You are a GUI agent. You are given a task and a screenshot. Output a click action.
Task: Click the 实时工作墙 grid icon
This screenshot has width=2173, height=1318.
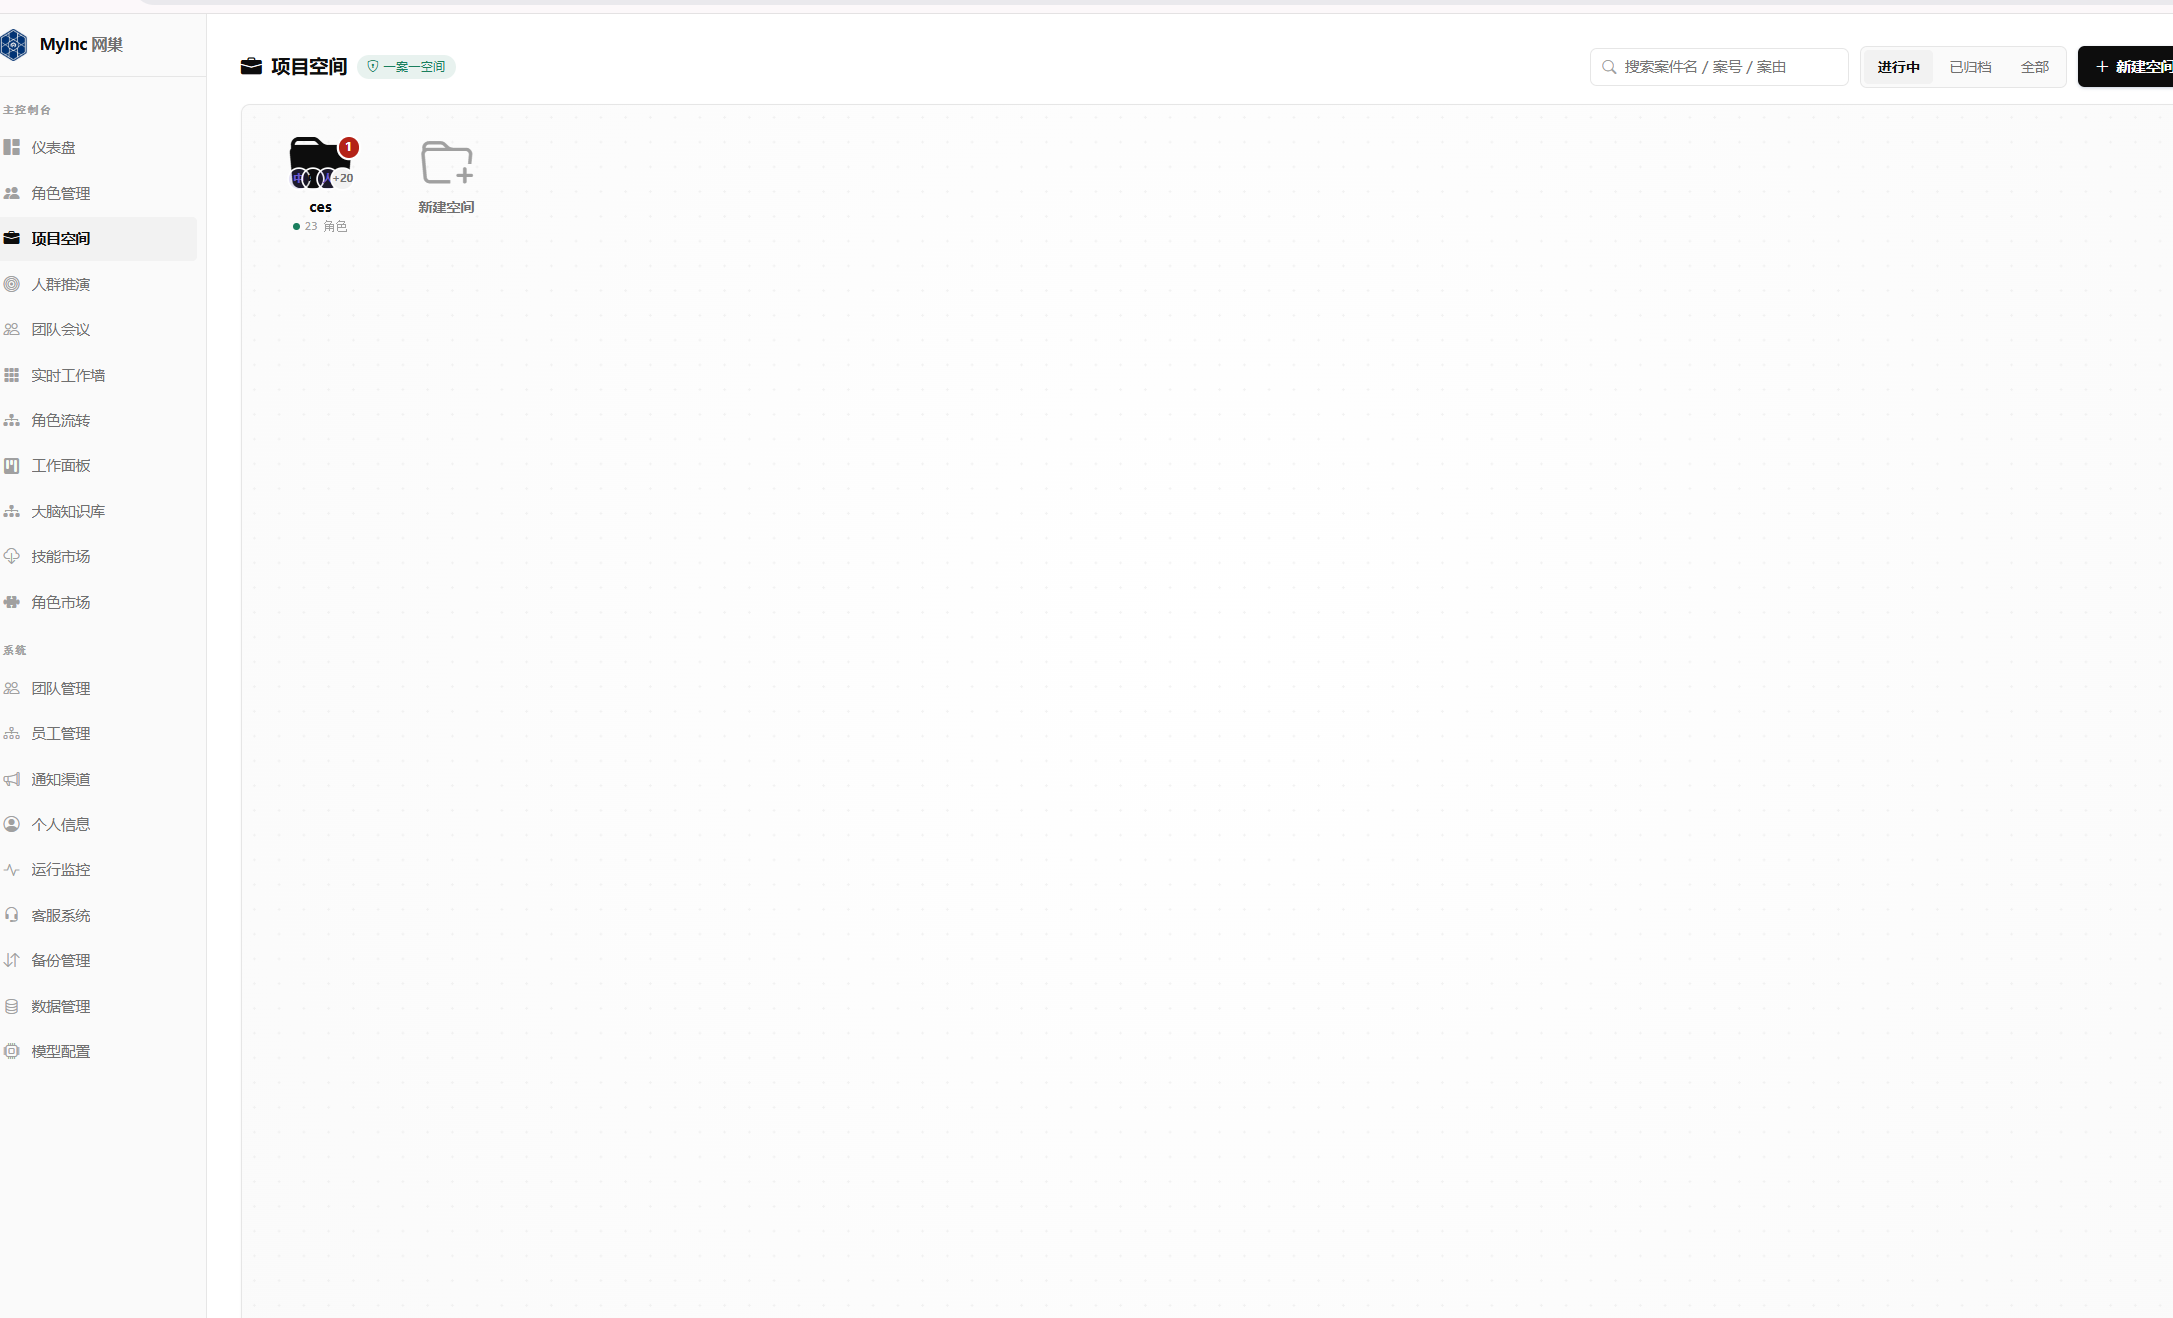point(12,375)
